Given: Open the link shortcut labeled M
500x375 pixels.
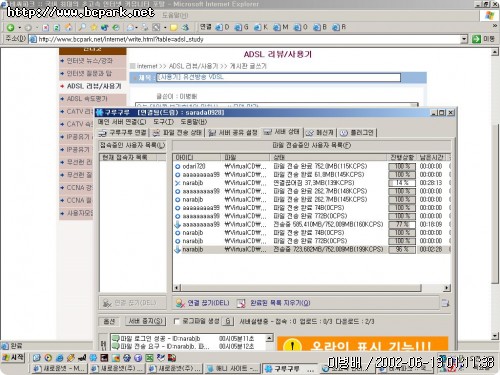Looking at the screenshot, I should (281, 27).
